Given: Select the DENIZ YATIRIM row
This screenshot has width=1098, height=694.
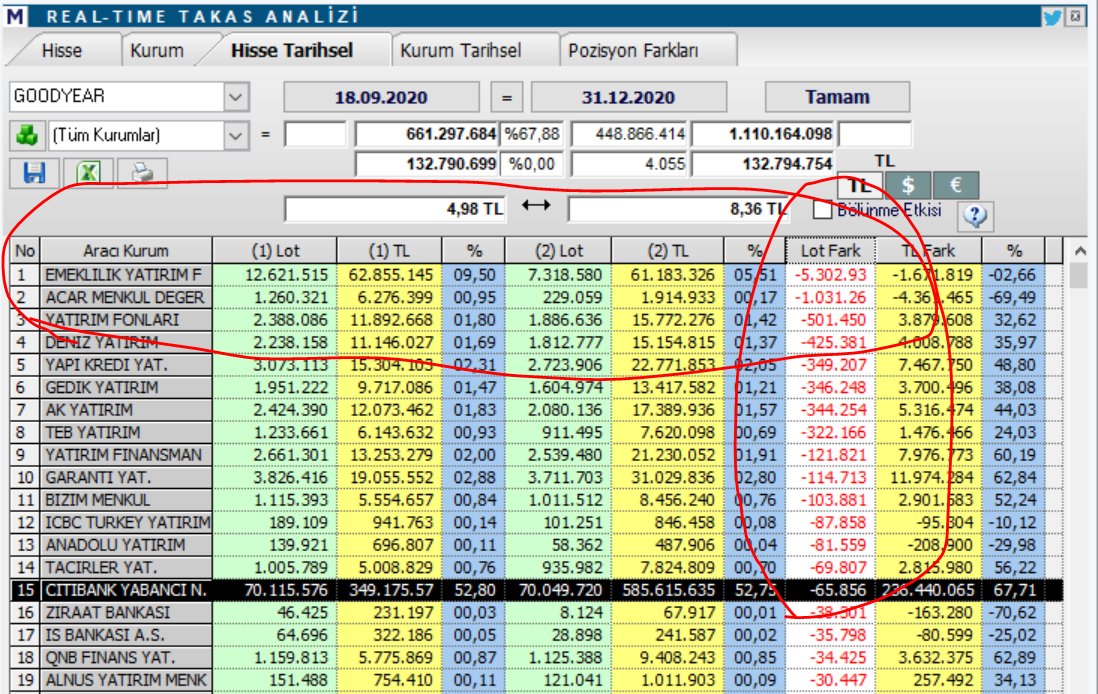Looking at the screenshot, I should [126, 342].
